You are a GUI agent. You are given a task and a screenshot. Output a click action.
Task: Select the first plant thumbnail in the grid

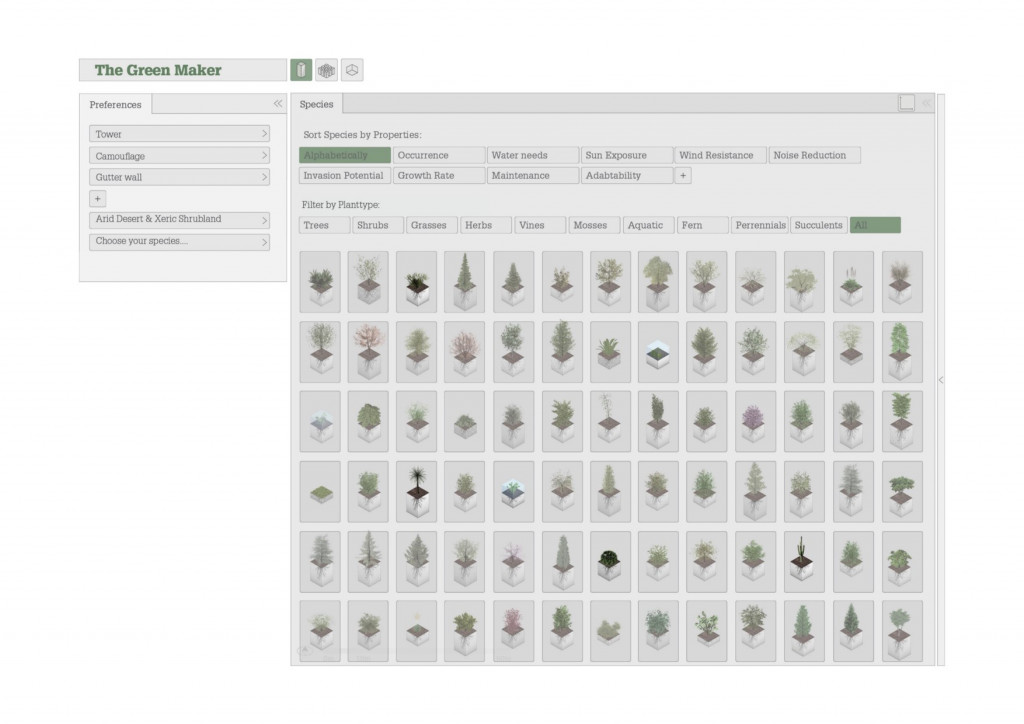(320, 282)
